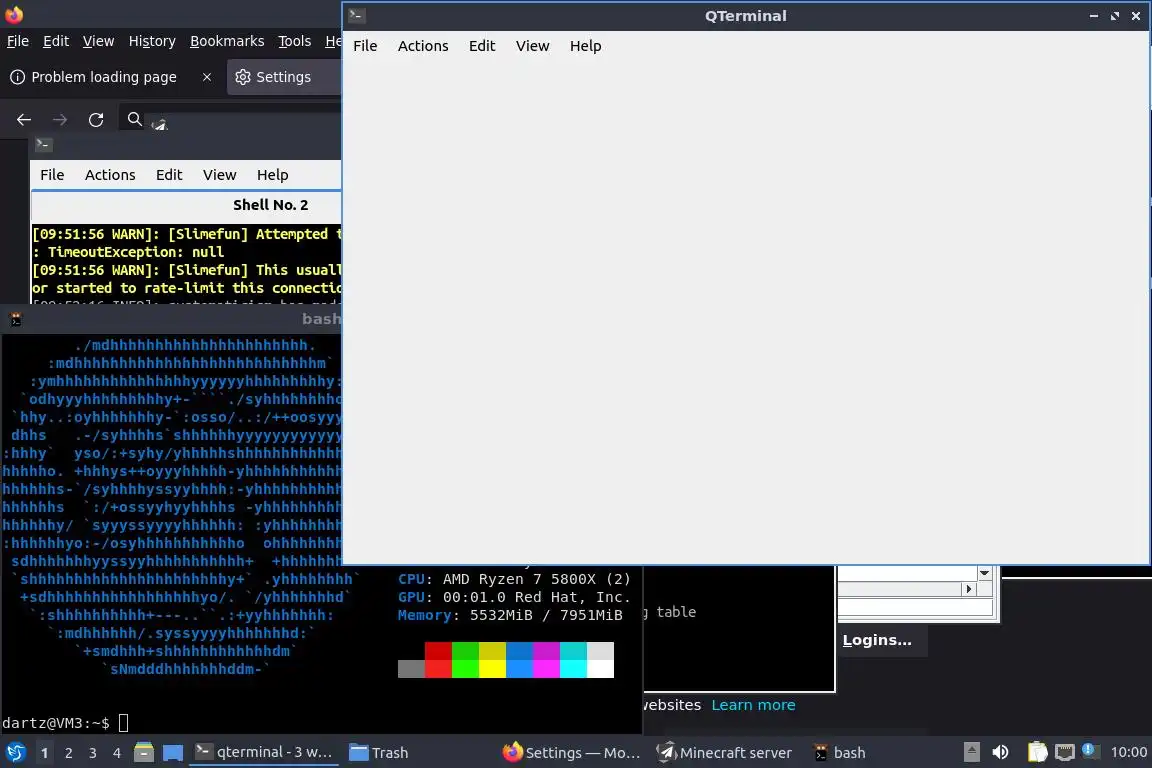Open the notification tray icon with badge
This screenshot has width=1152, height=768.
click(x=1090, y=751)
